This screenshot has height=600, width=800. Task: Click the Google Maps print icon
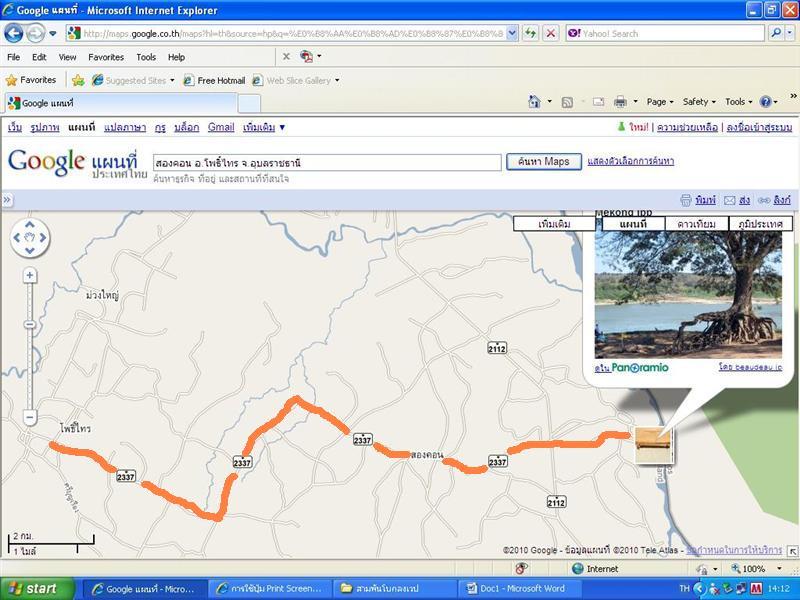point(686,201)
